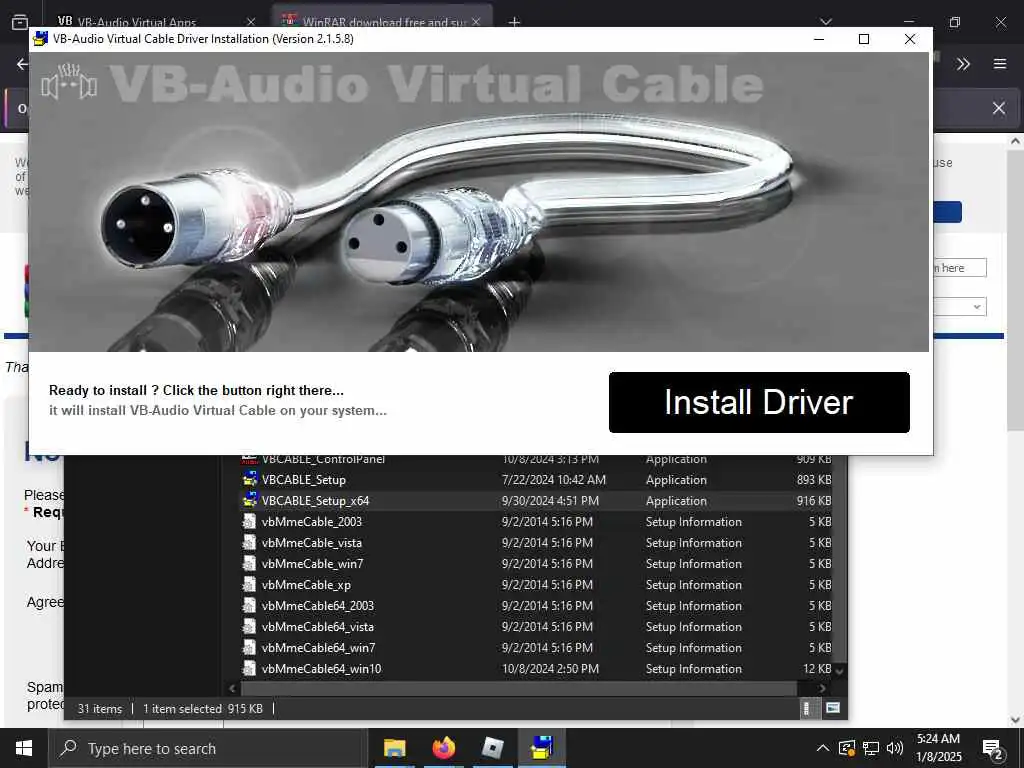Click the Windows search box
This screenshot has height=768, width=1024.
pyautogui.click(x=208, y=748)
